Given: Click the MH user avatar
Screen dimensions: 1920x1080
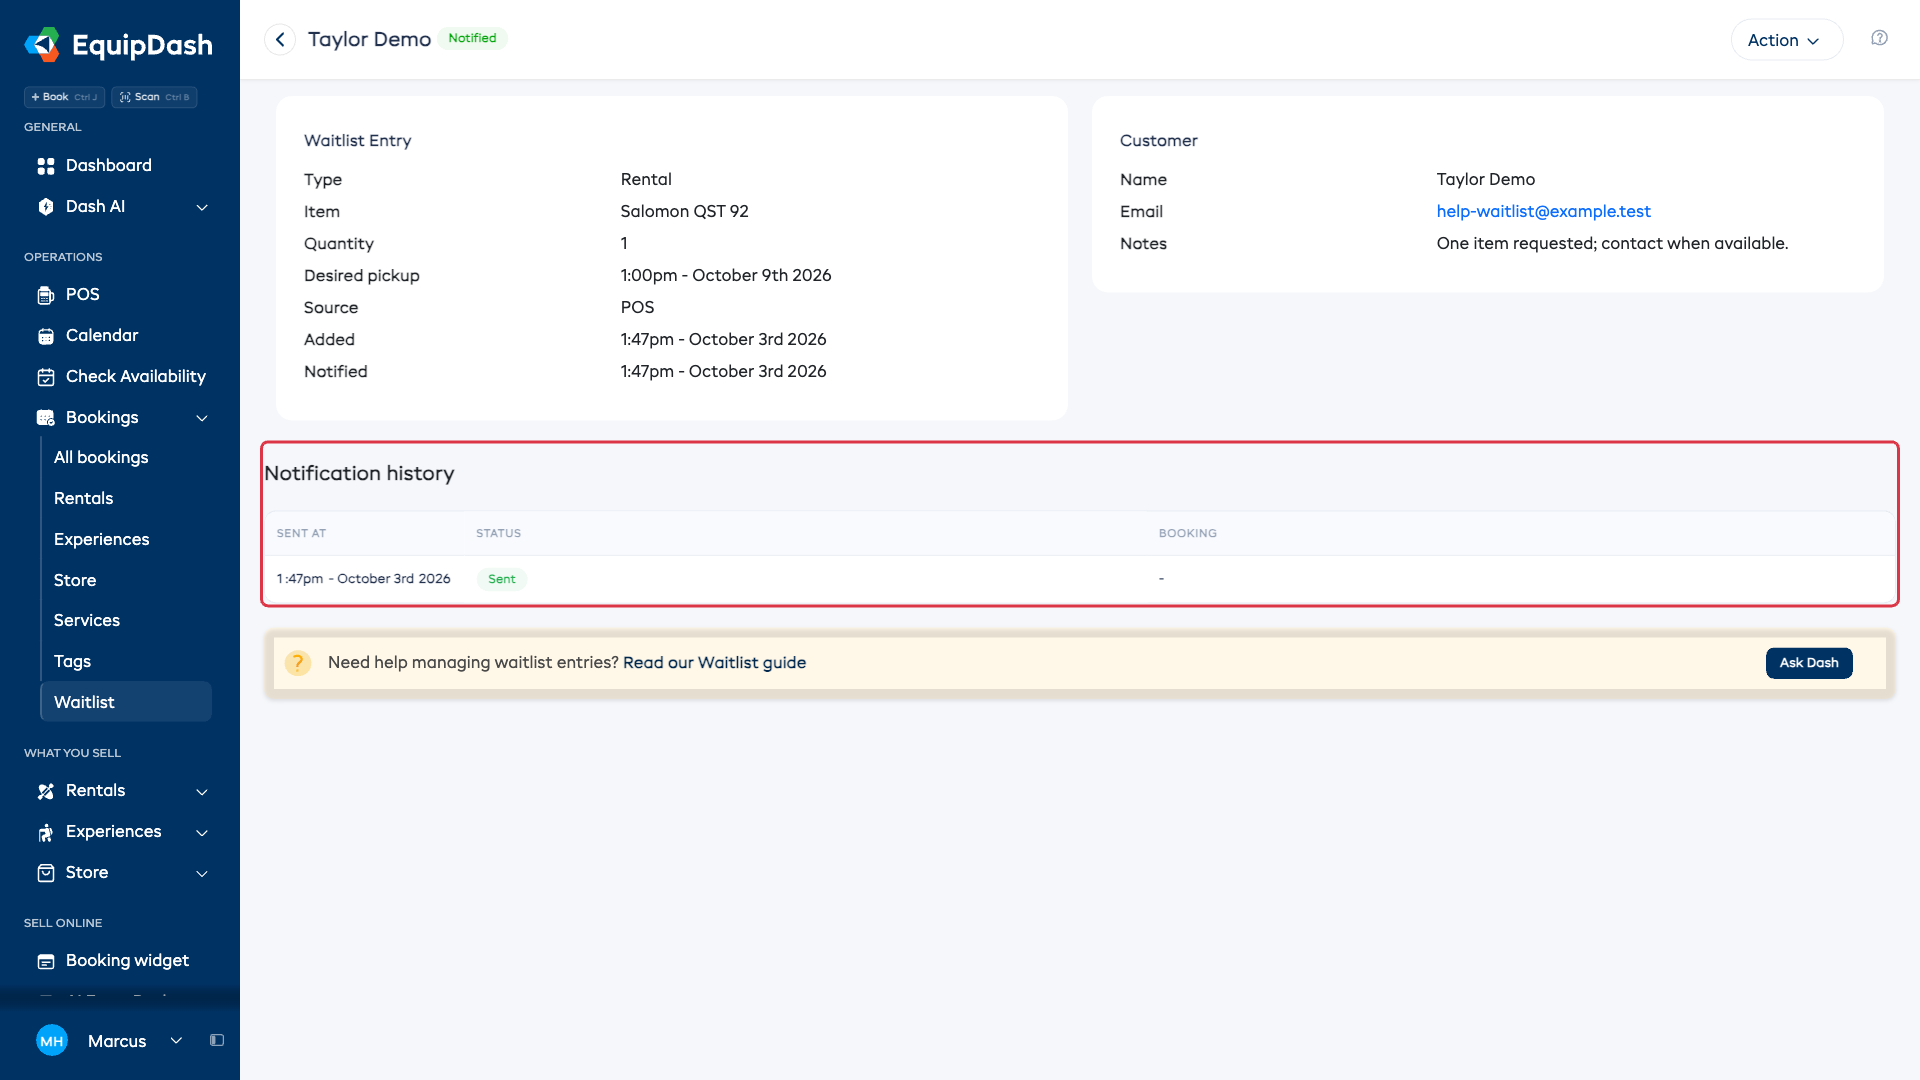Looking at the screenshot, I should coord(52,1041).
